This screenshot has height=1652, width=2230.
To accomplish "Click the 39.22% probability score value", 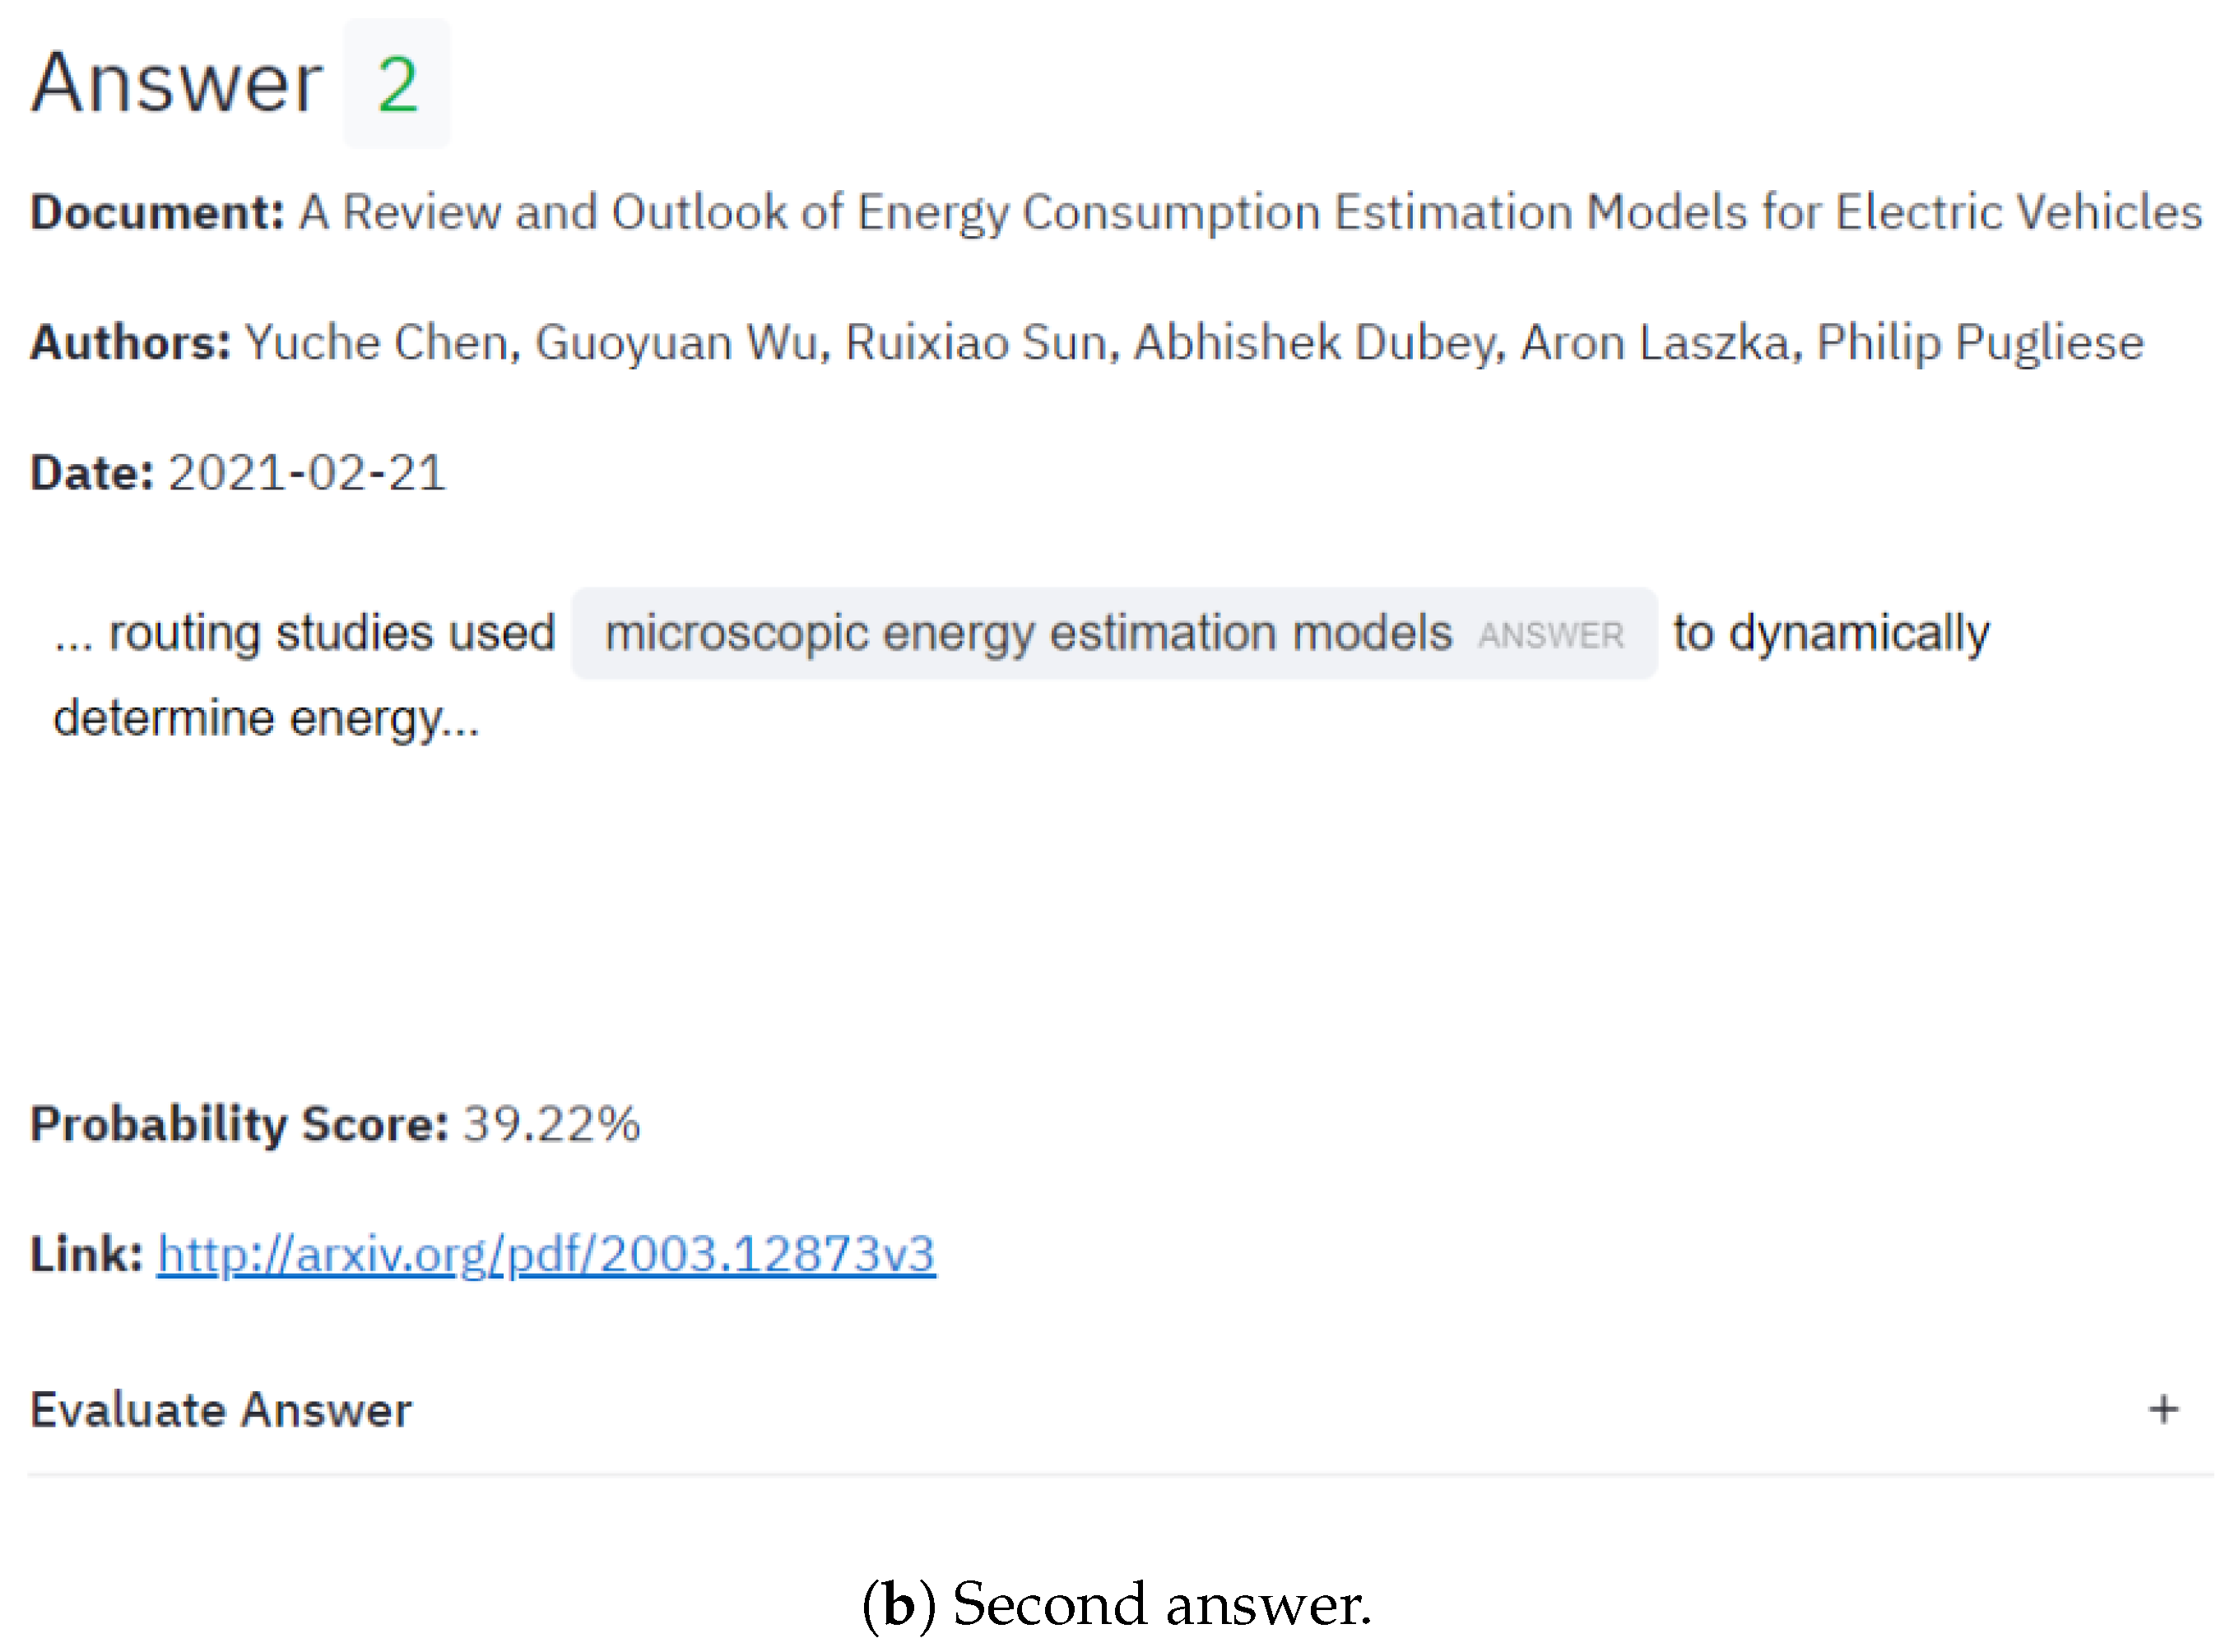I will coord(551,1124).
